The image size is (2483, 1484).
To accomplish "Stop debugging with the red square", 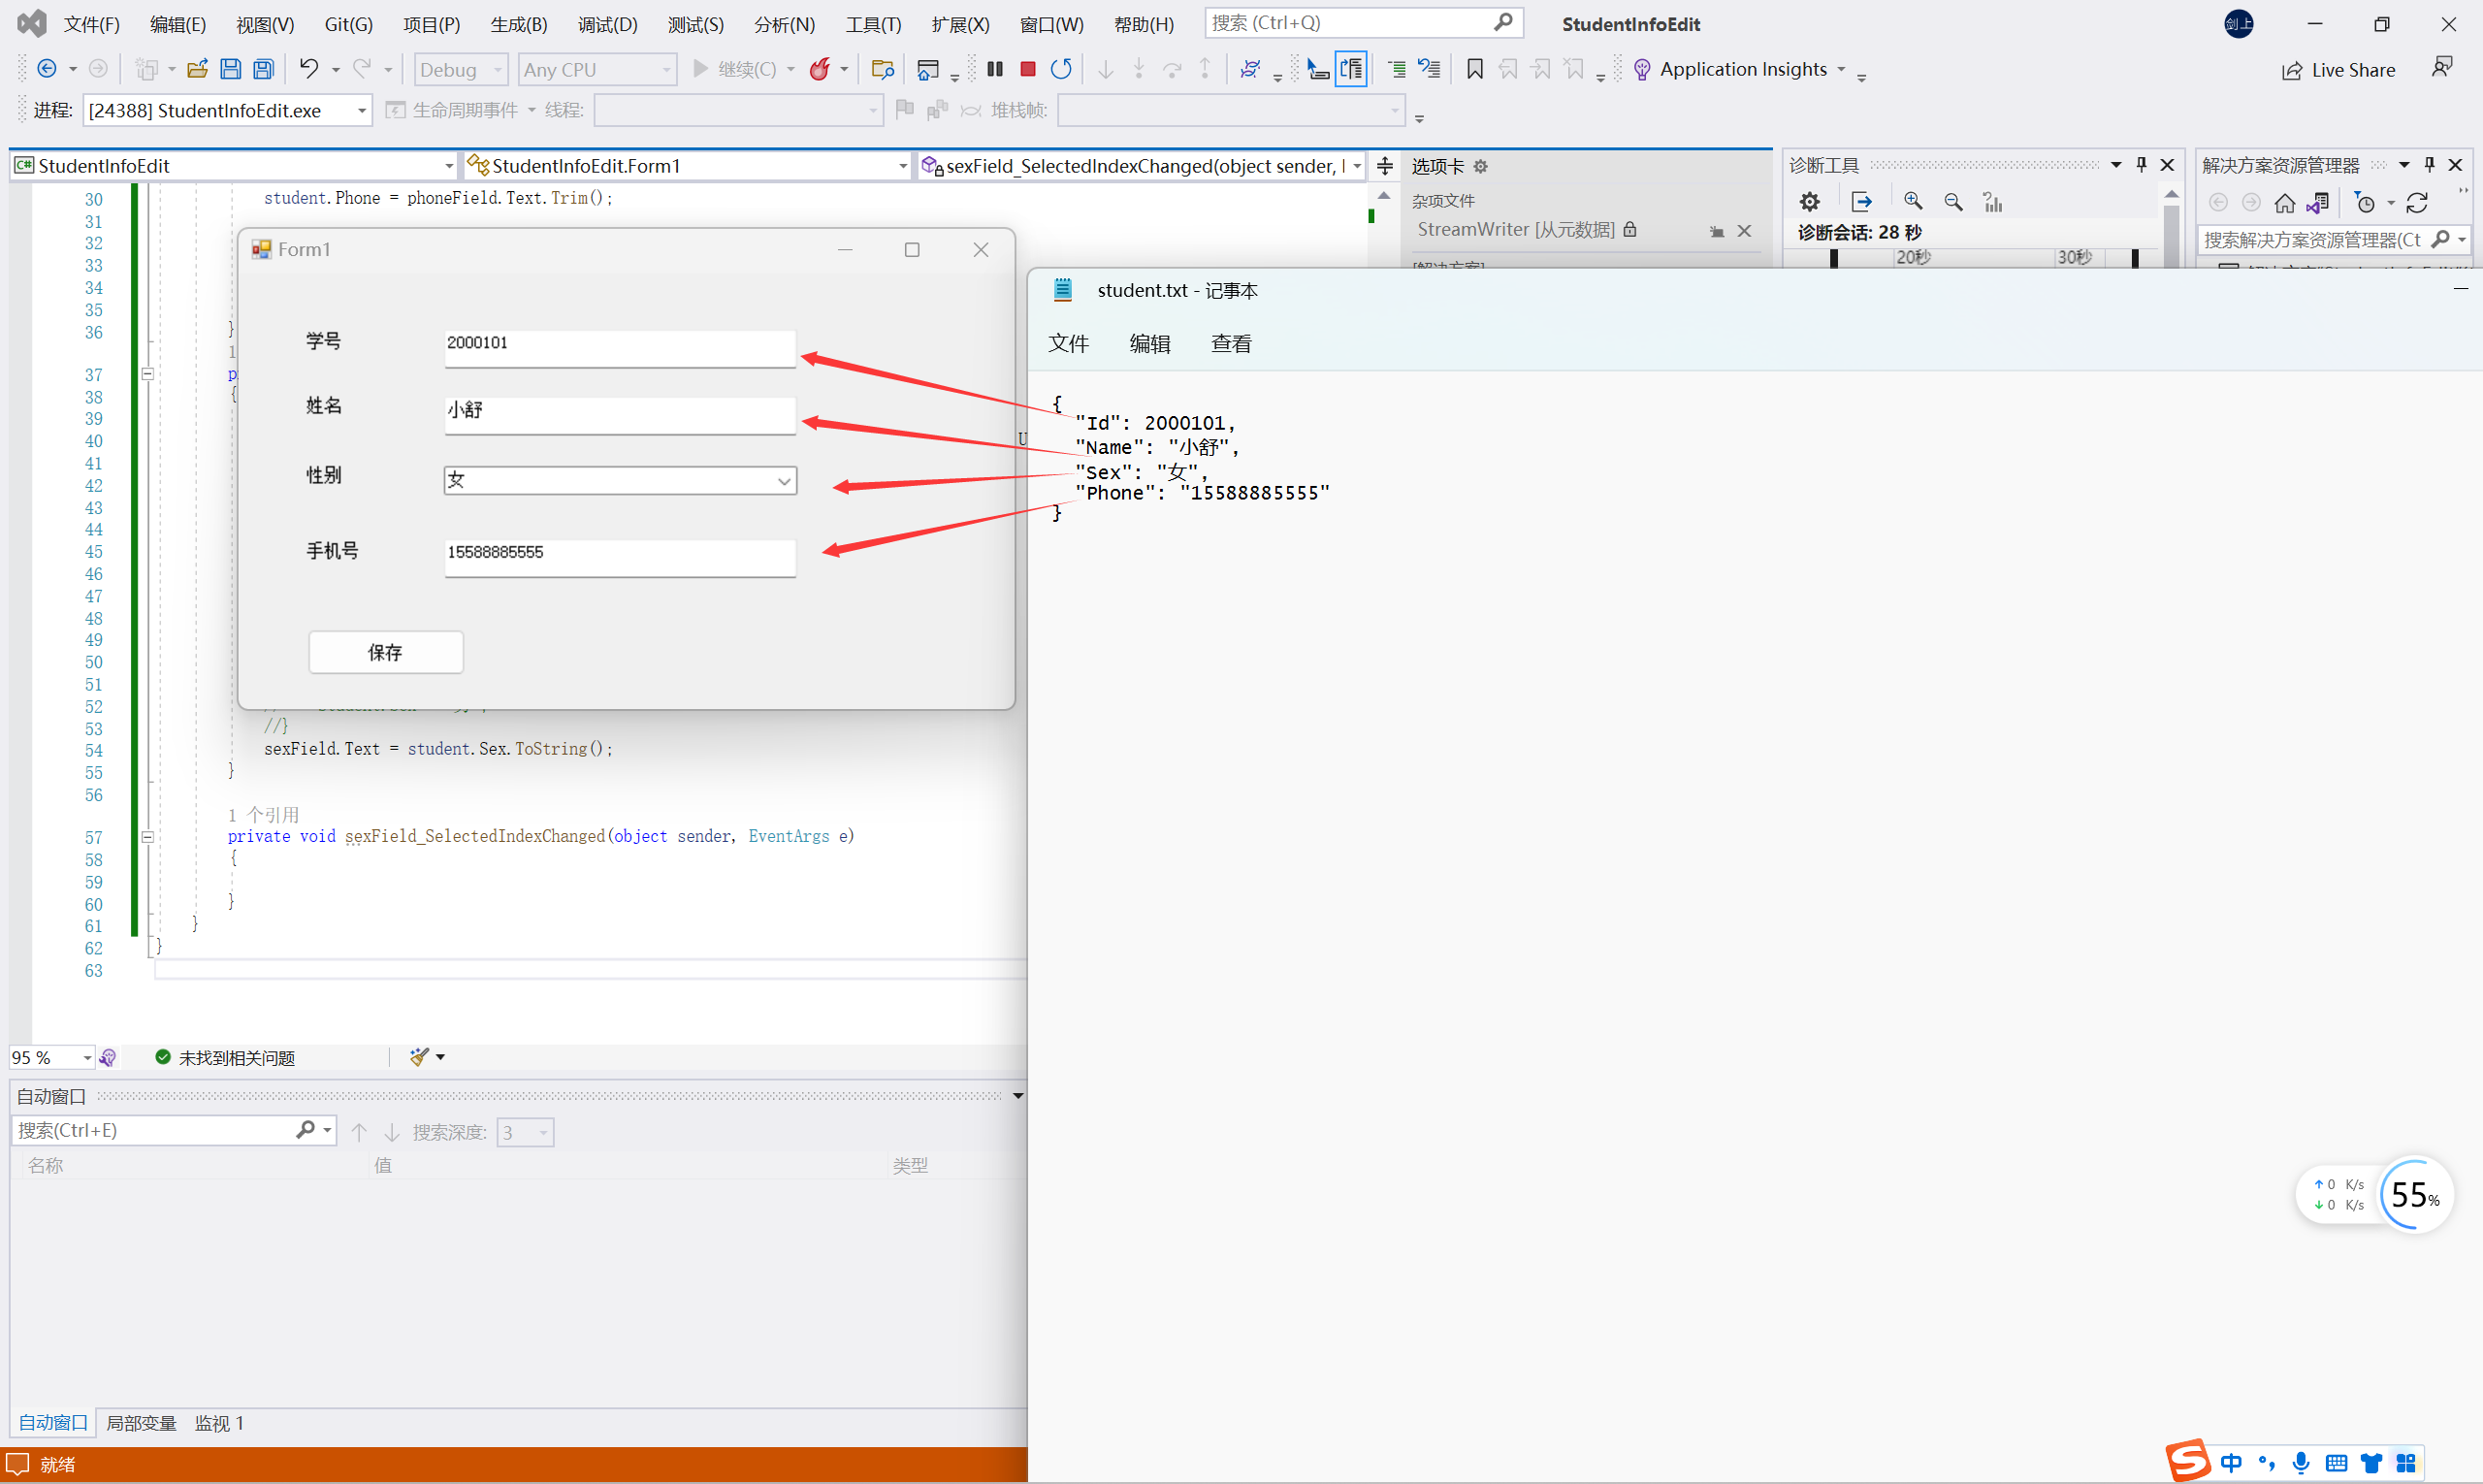I will (x=1027, y=69).
